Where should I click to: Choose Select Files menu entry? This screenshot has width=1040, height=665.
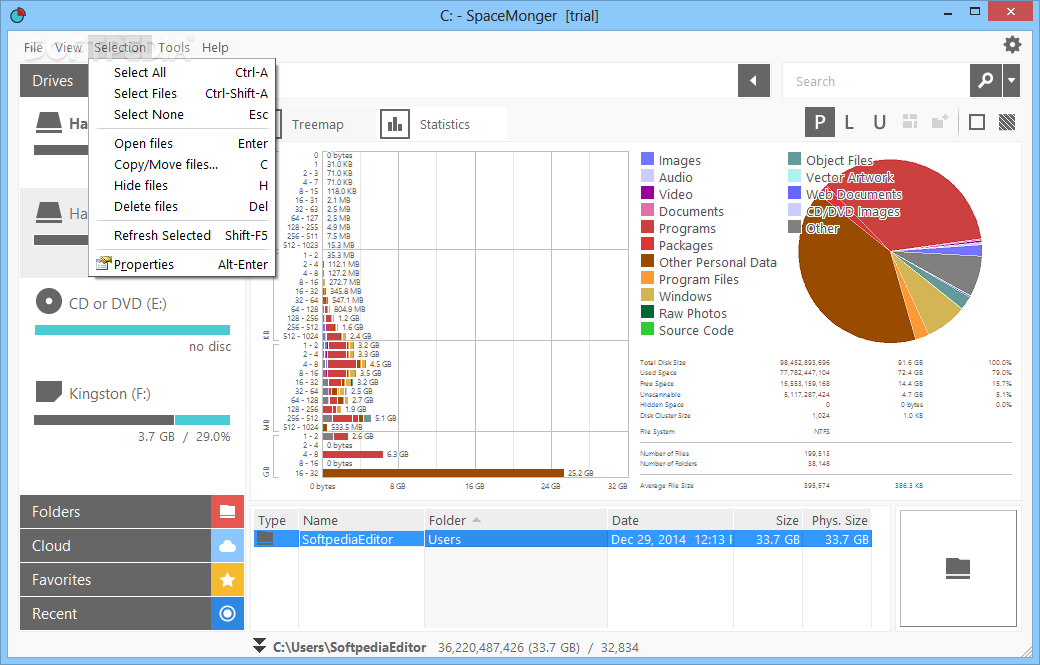[x=182, y=93]
